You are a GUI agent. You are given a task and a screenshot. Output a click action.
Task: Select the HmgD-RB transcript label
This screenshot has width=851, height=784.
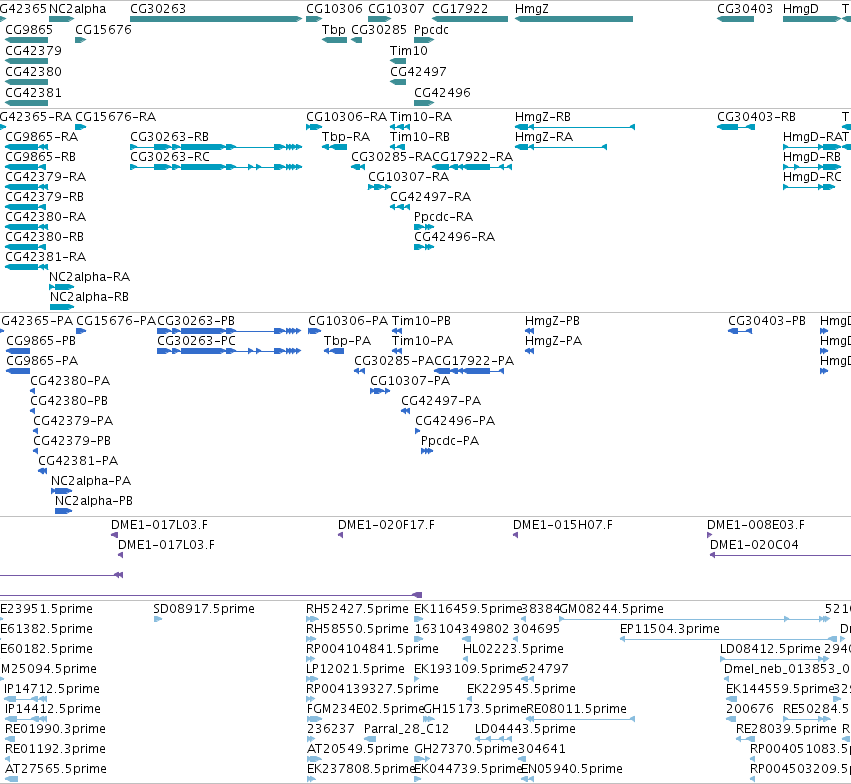(x=812, y=157)
